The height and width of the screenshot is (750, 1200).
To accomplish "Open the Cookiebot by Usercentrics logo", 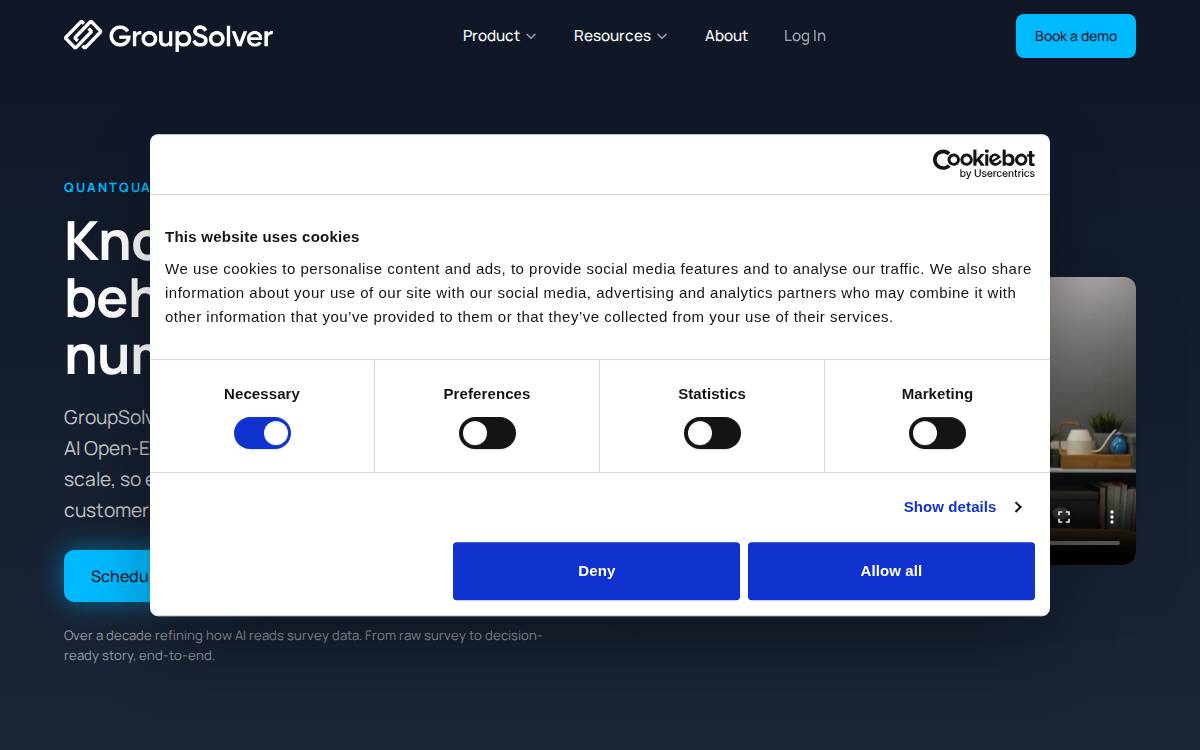I will click(983, 164).
